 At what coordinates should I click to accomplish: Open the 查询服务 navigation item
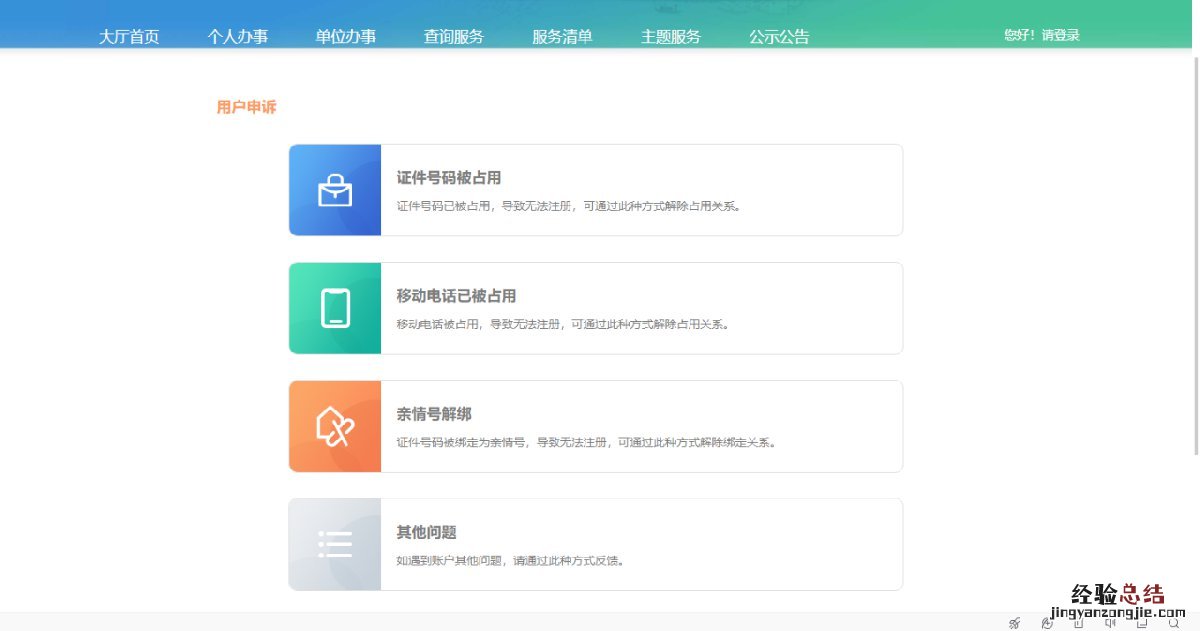pyautogui.click(x=453, y=37)
